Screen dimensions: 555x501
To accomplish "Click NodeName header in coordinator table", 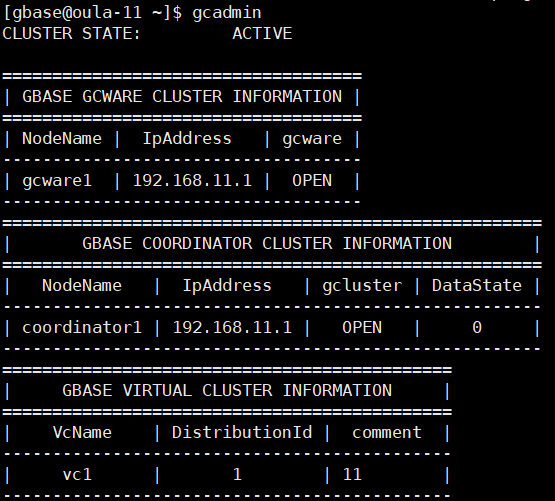I will pyautogui.click(x=82, y=285).
